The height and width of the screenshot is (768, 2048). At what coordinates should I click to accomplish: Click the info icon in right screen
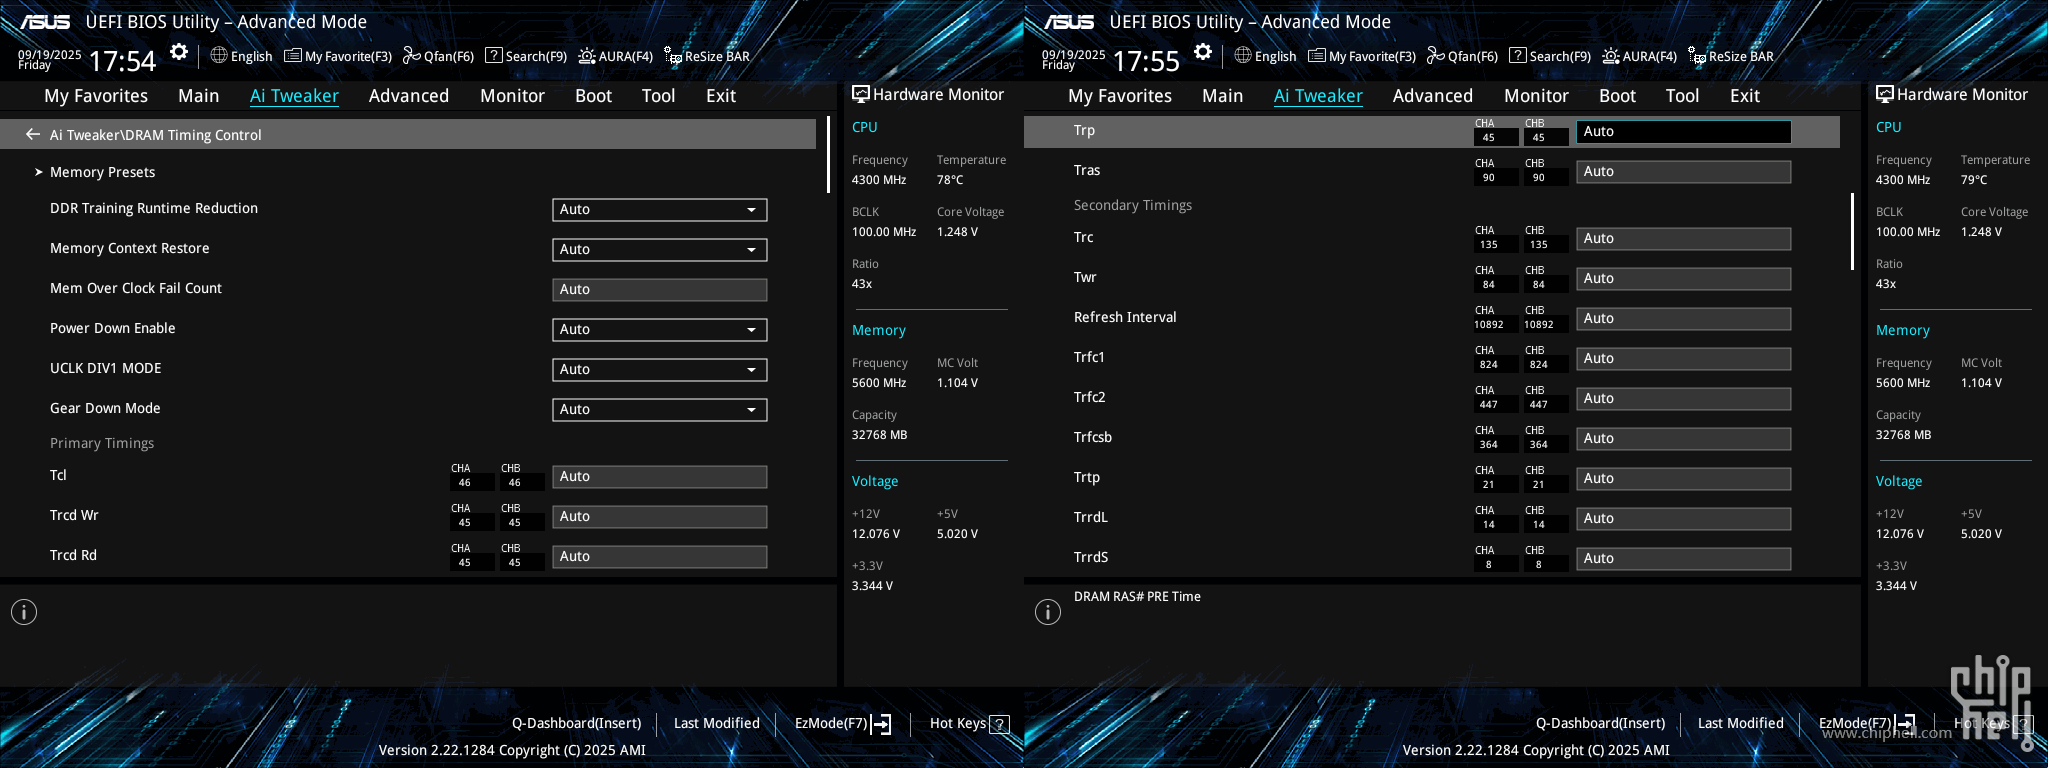(1048, 612)
